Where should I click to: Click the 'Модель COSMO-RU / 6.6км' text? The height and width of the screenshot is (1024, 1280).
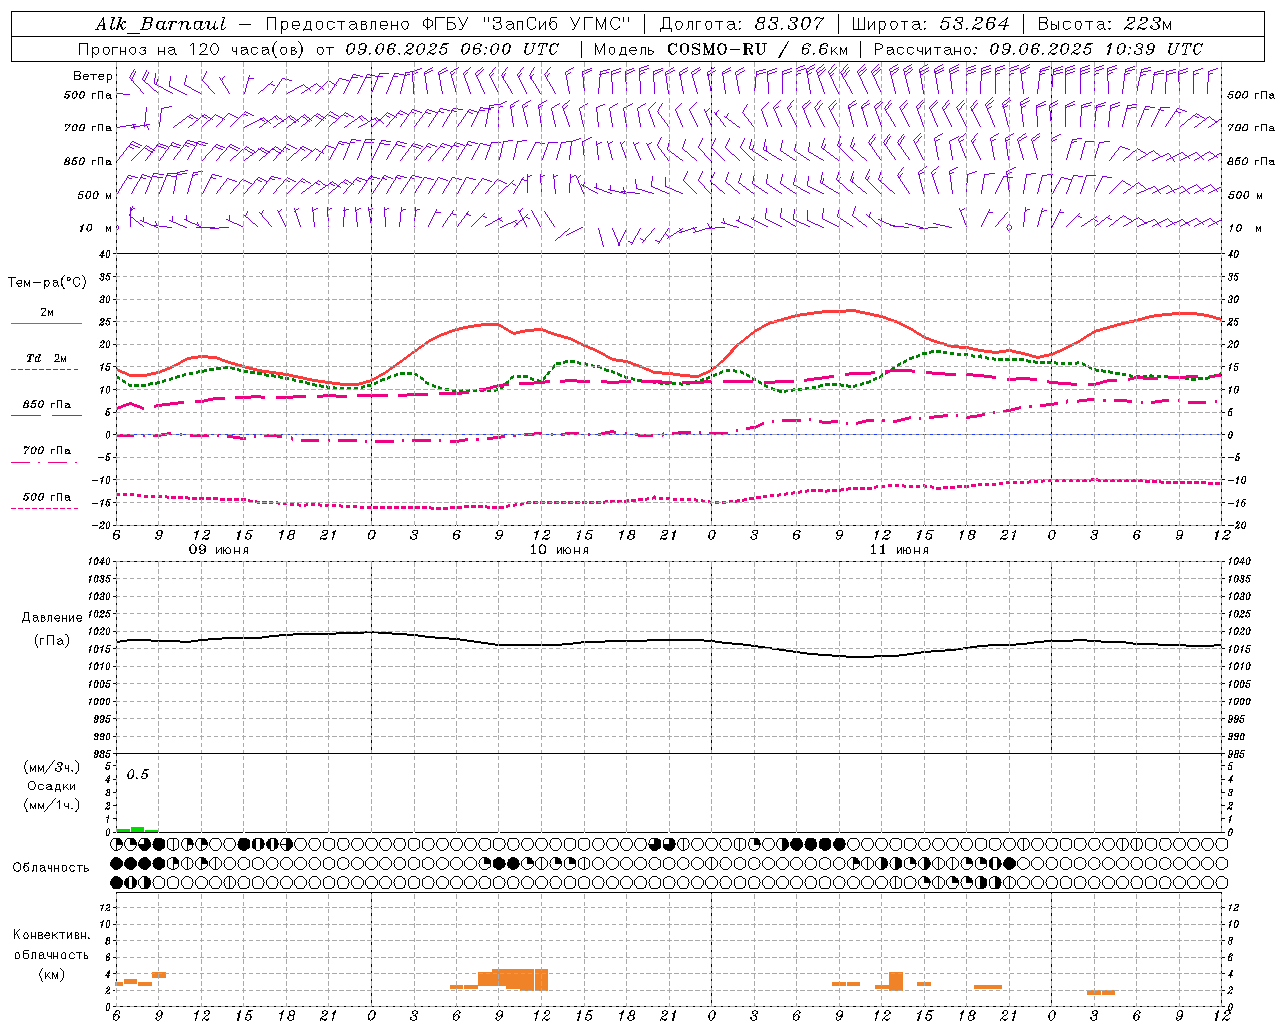(x=721, y=49)
